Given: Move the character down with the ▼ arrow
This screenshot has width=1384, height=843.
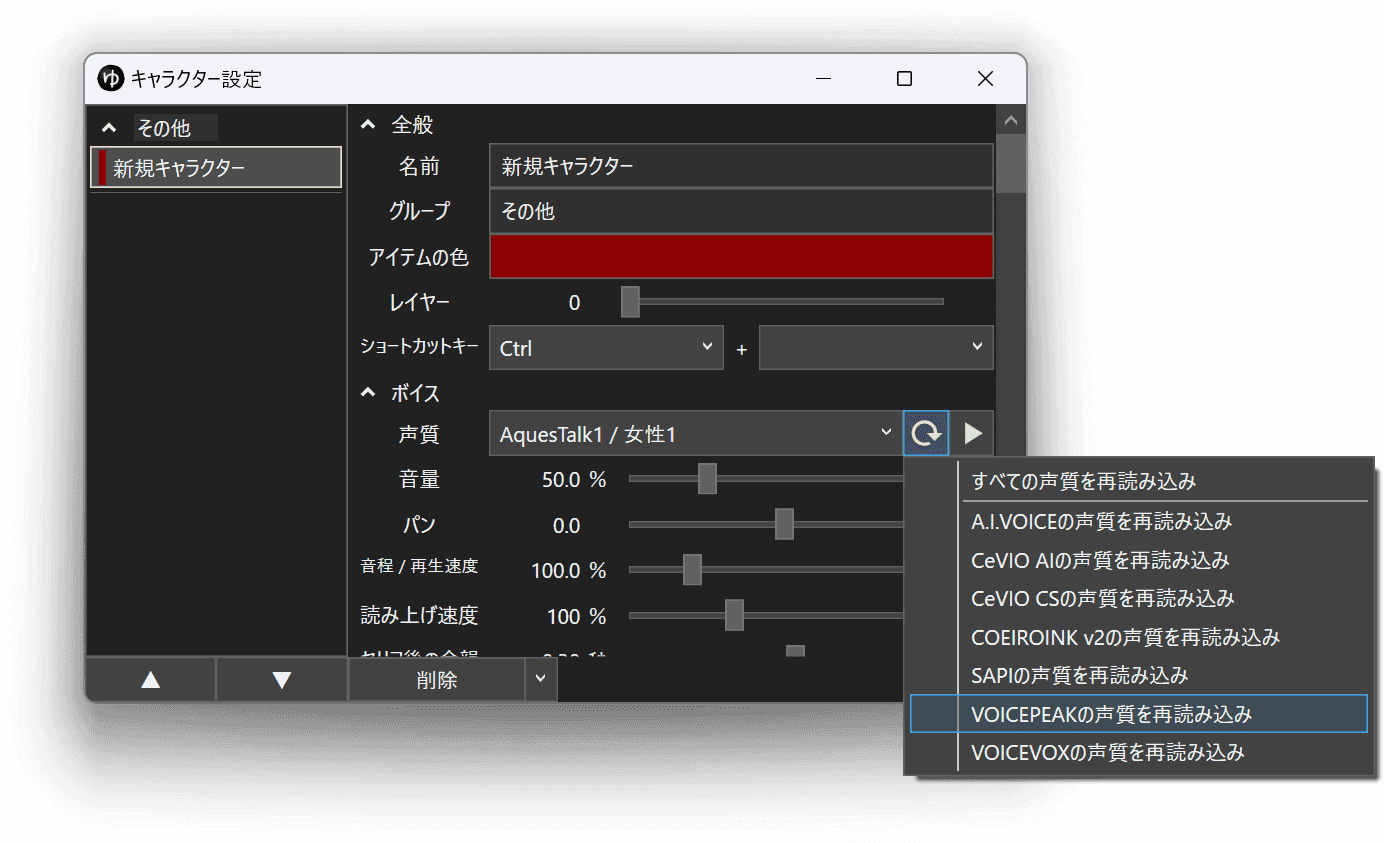Looking at the screenshot, I should coord(281,679).
